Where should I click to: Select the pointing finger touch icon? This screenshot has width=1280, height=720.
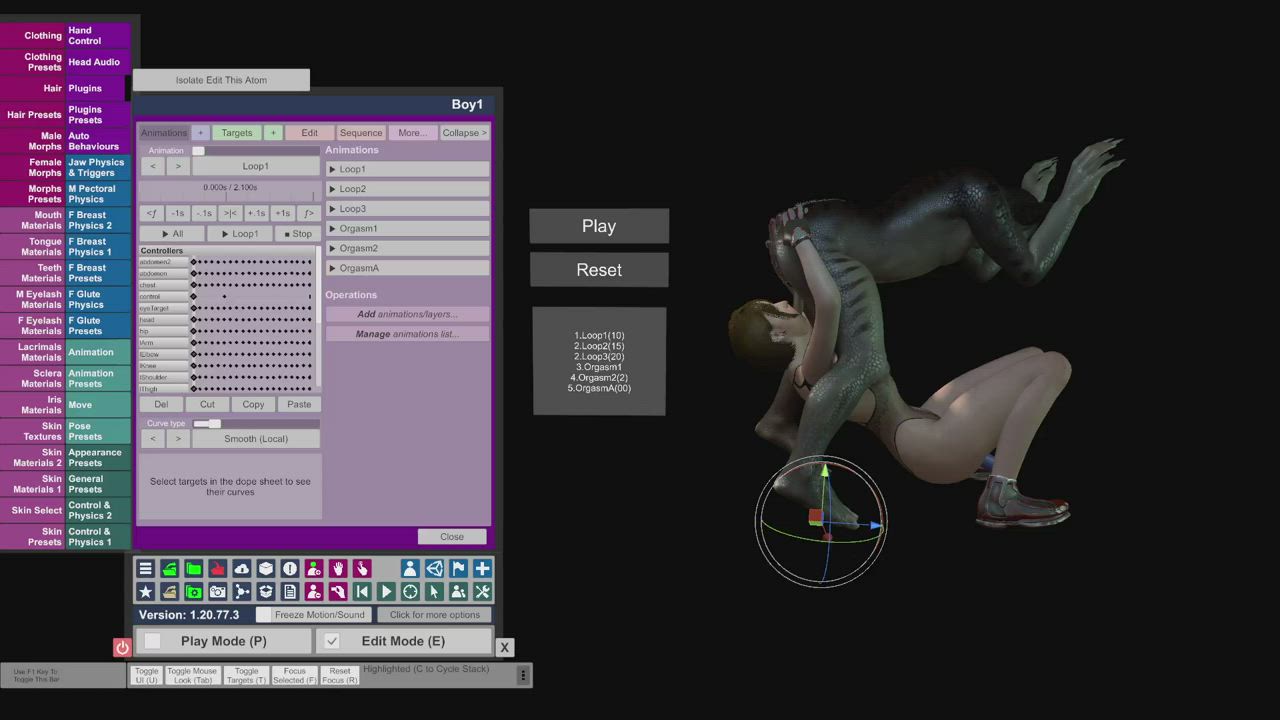(362, 568)
